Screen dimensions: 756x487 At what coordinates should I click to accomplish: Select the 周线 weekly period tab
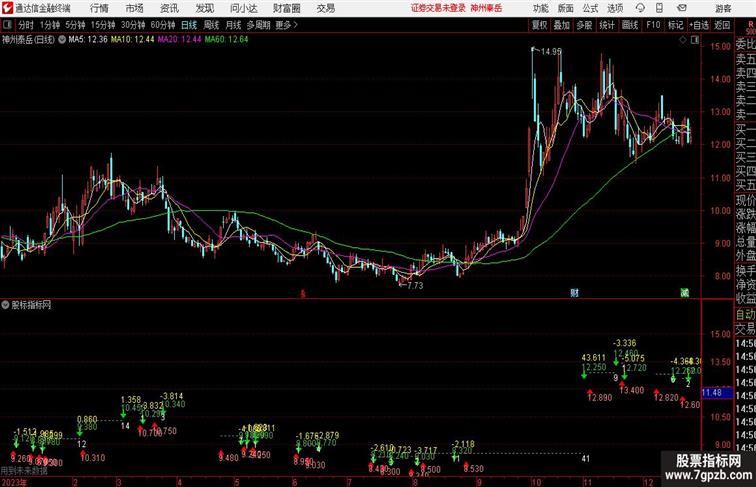point(211,25)
